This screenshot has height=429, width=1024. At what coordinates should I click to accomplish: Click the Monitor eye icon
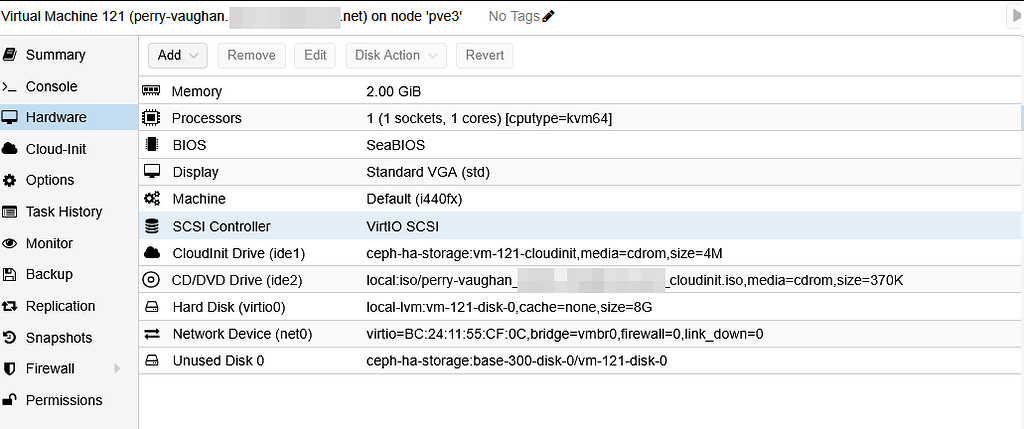click(x=10, y=243)
